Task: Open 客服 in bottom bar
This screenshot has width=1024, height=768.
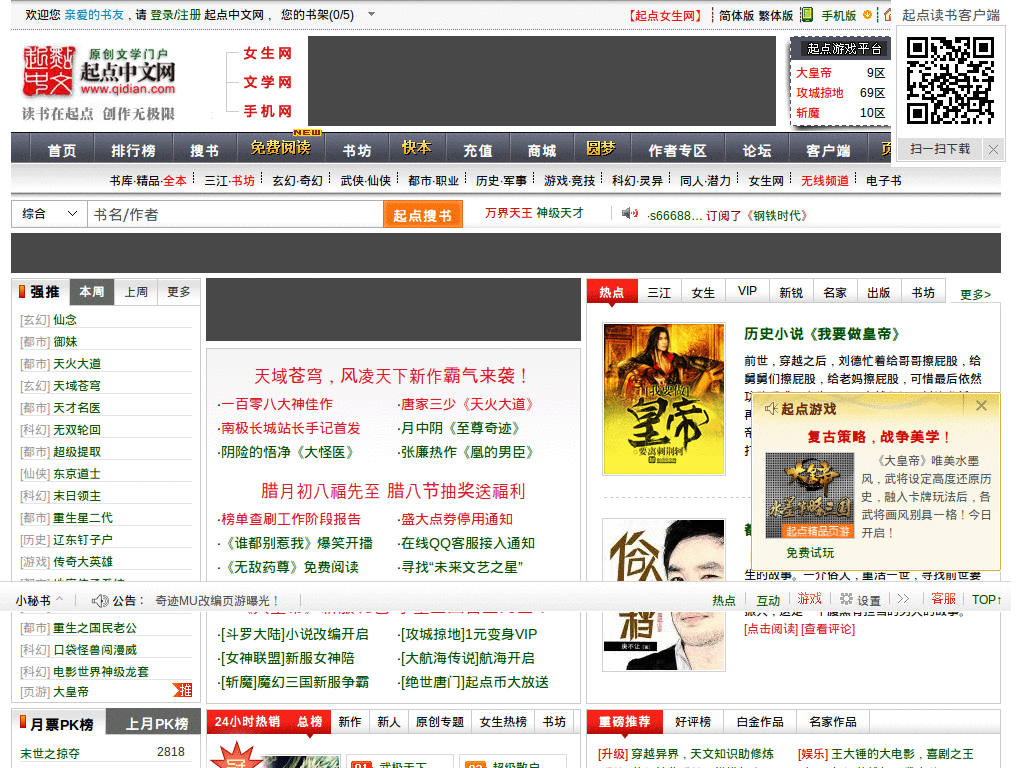Action: coord(943,599)
